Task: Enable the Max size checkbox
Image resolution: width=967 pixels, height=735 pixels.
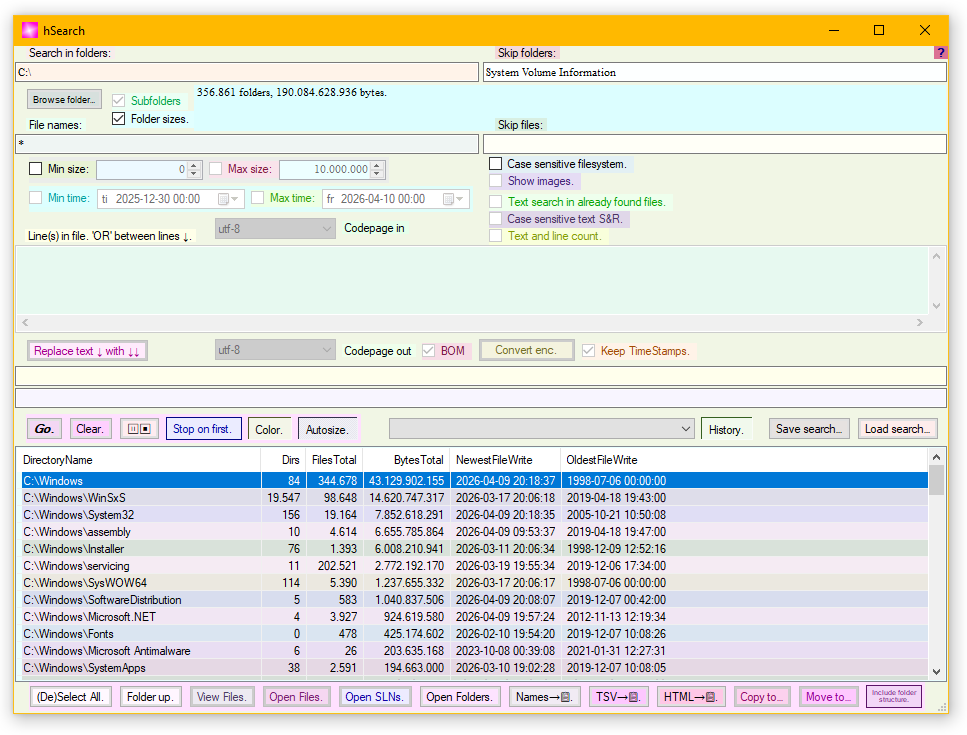Action: pyautogui.click(x=215, y=168)
